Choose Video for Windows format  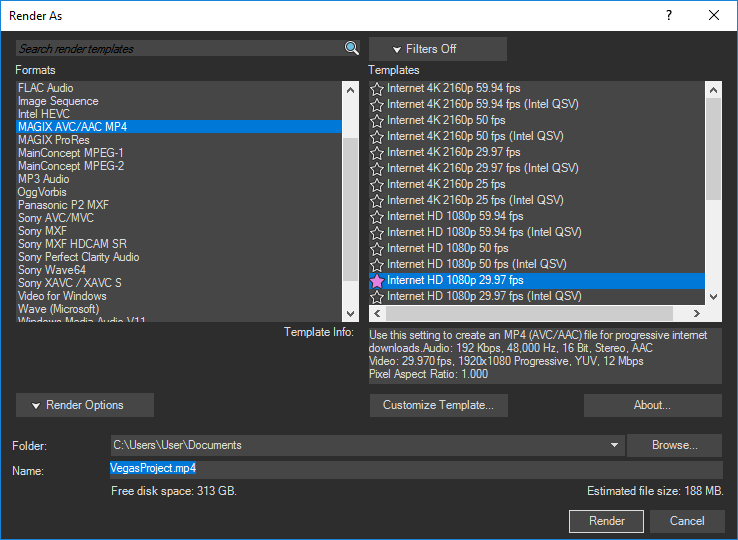(x=179, y=296)
